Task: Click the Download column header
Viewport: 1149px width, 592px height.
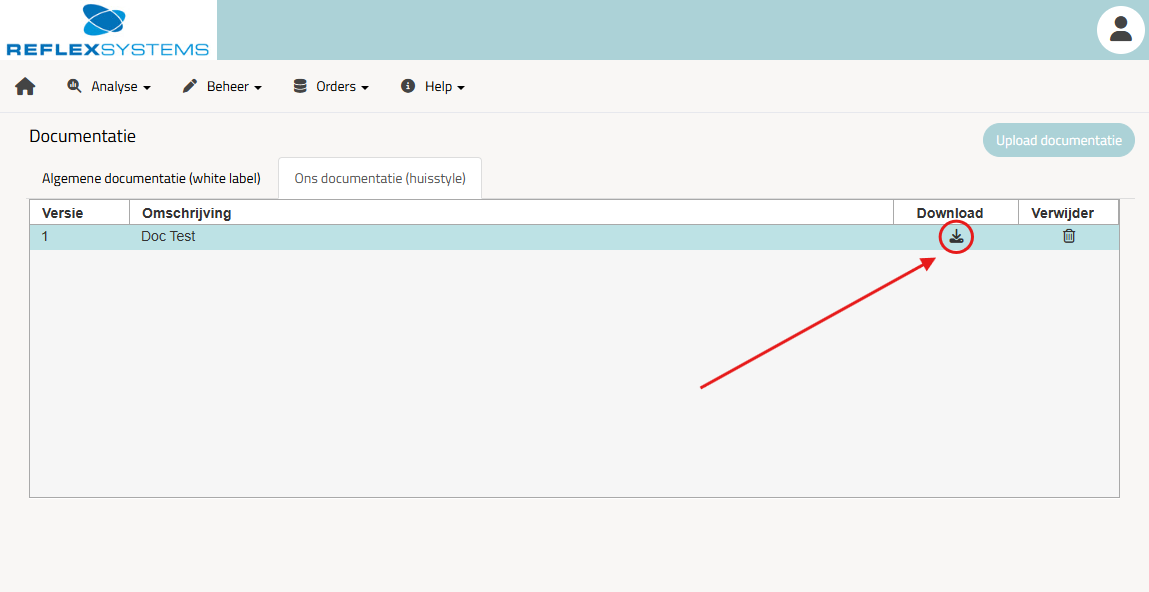Action: (956, 213)
